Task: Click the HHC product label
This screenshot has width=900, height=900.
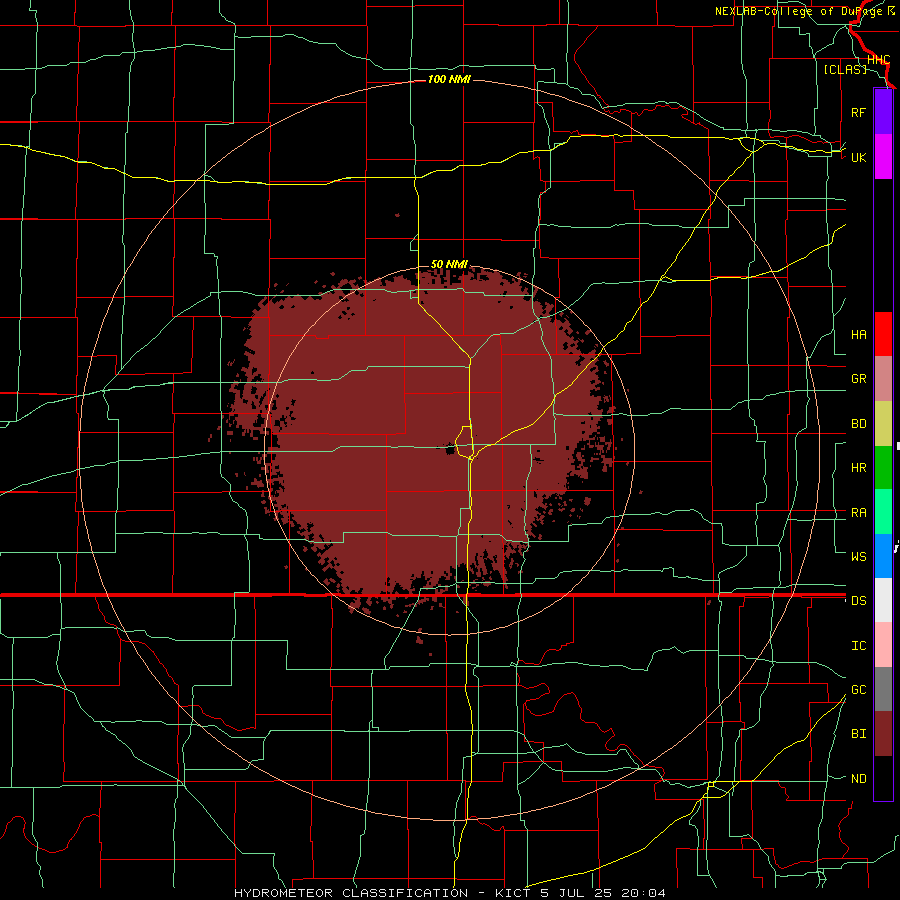Action: point(878,60)
